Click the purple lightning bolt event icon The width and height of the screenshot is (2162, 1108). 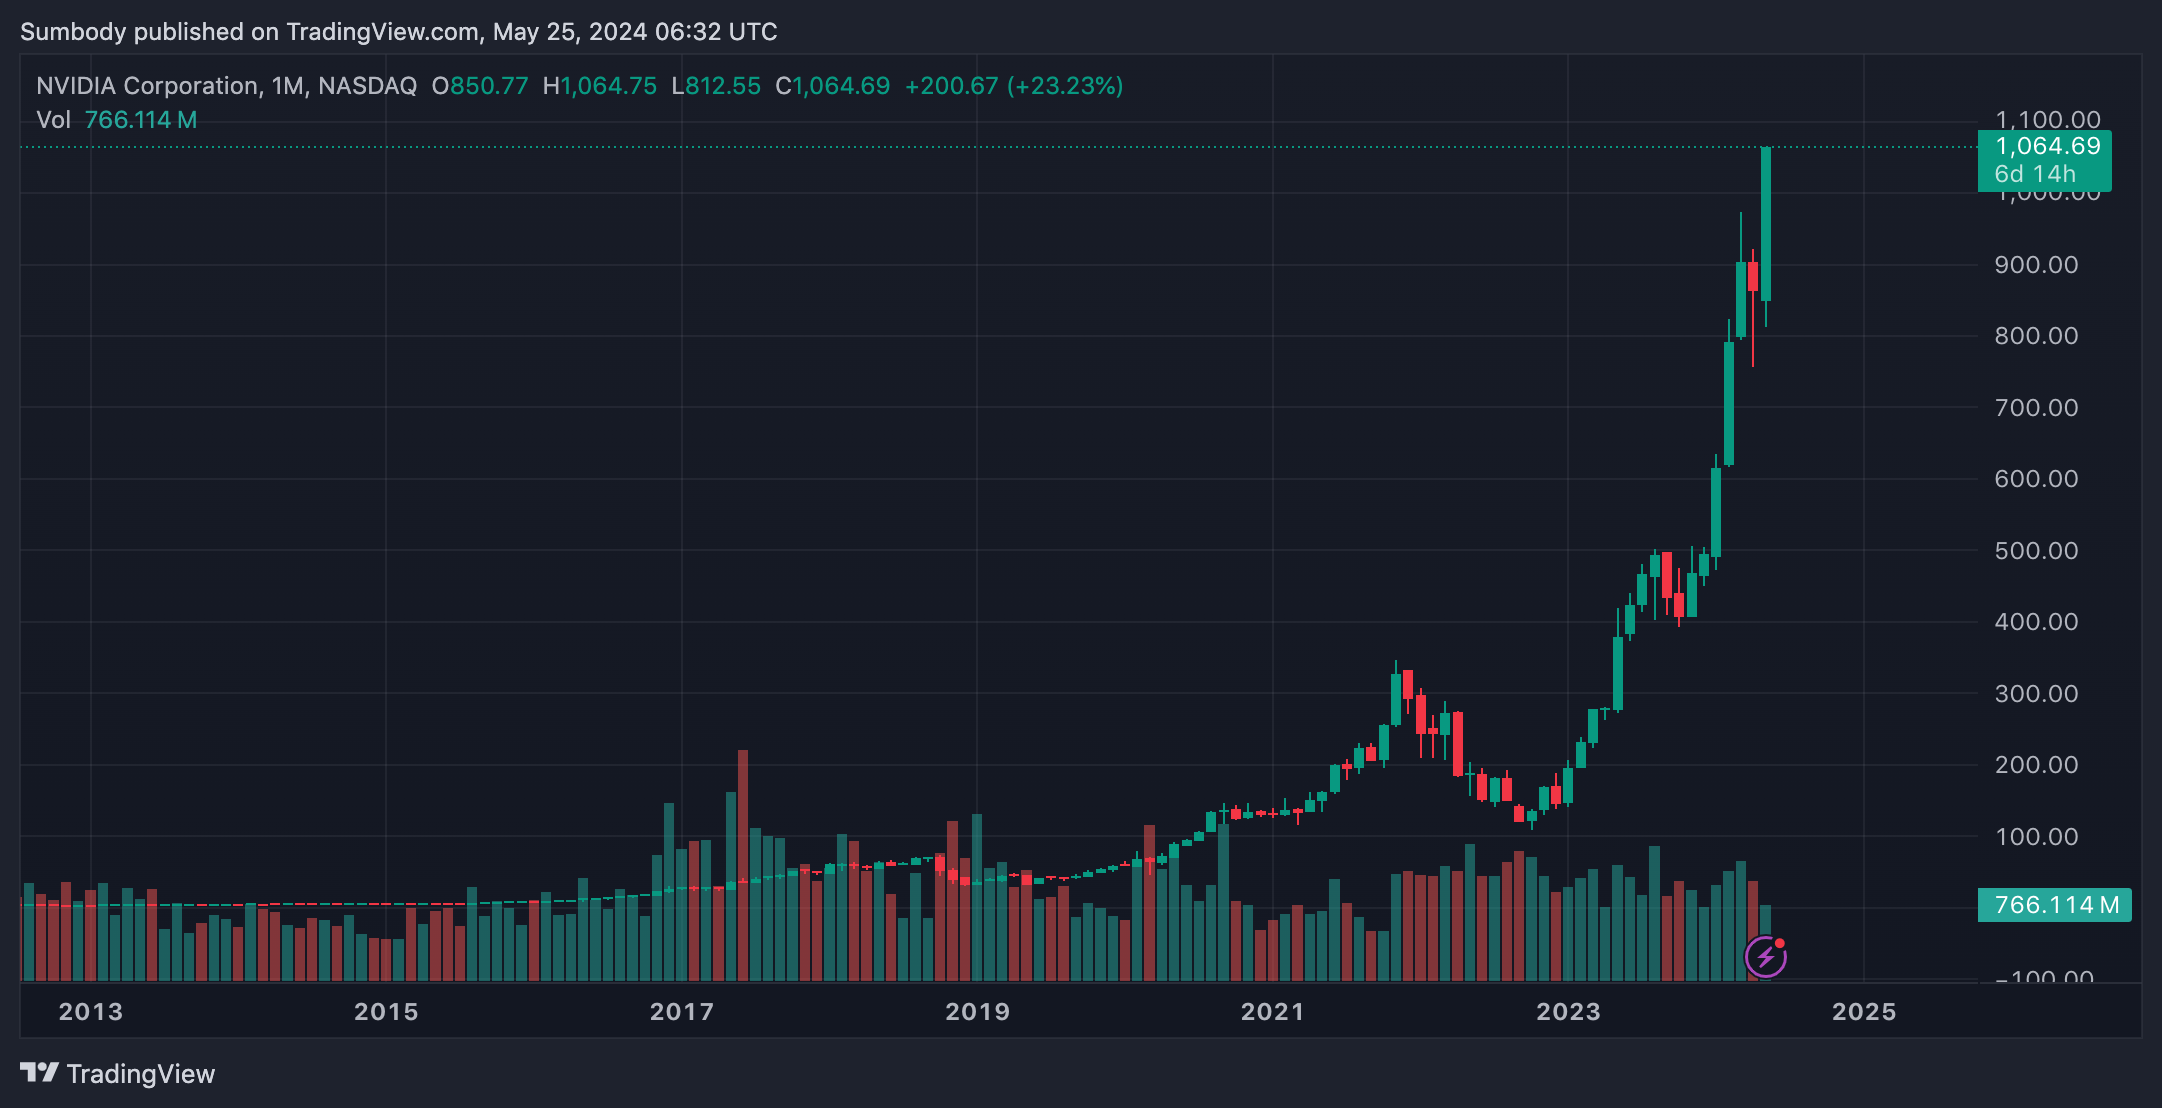click(1766, 957)
